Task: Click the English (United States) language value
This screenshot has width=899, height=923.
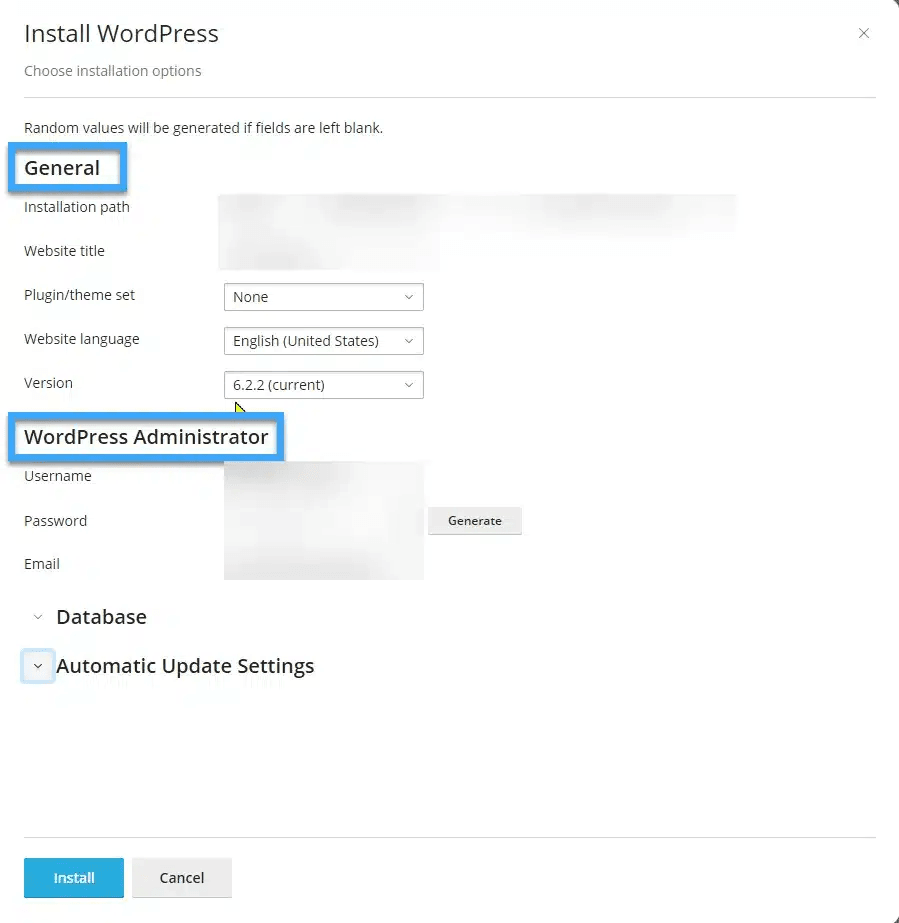Action: [306, 341]
